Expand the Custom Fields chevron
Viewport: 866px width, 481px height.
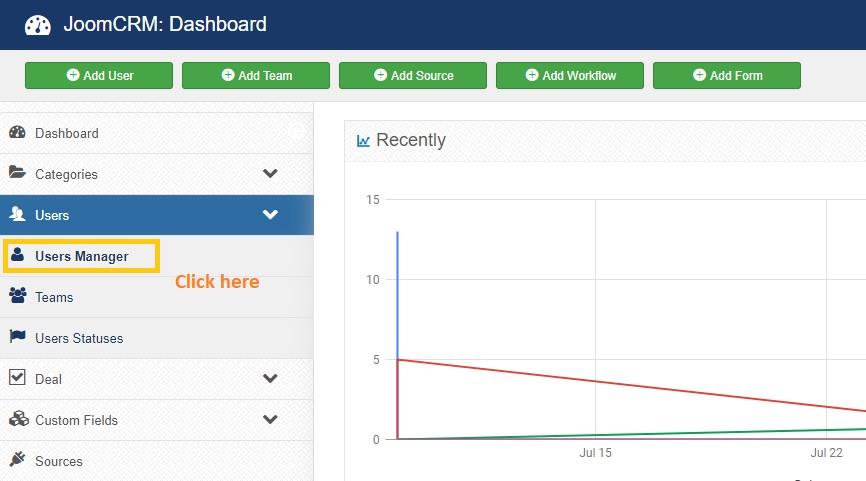(270, 420)
